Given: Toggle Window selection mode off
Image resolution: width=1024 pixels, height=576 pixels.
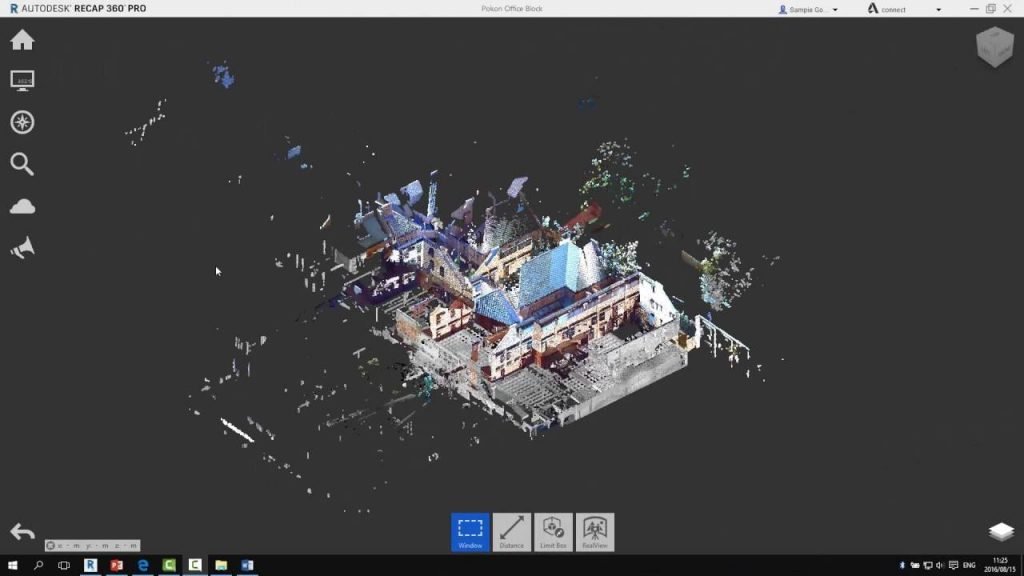Looking at the screenshot, I should 469,532.
